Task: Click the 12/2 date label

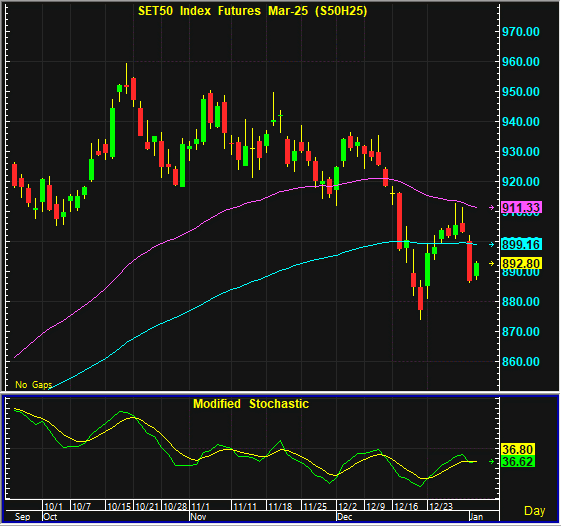Action: pyautogui.click(x=348, y=506)
